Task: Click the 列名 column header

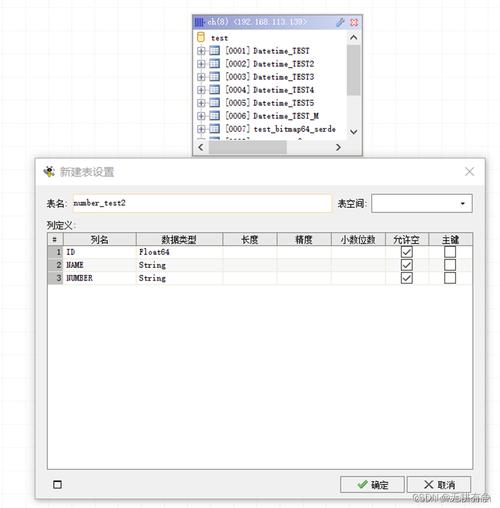Action: click(x=100, y=239)
